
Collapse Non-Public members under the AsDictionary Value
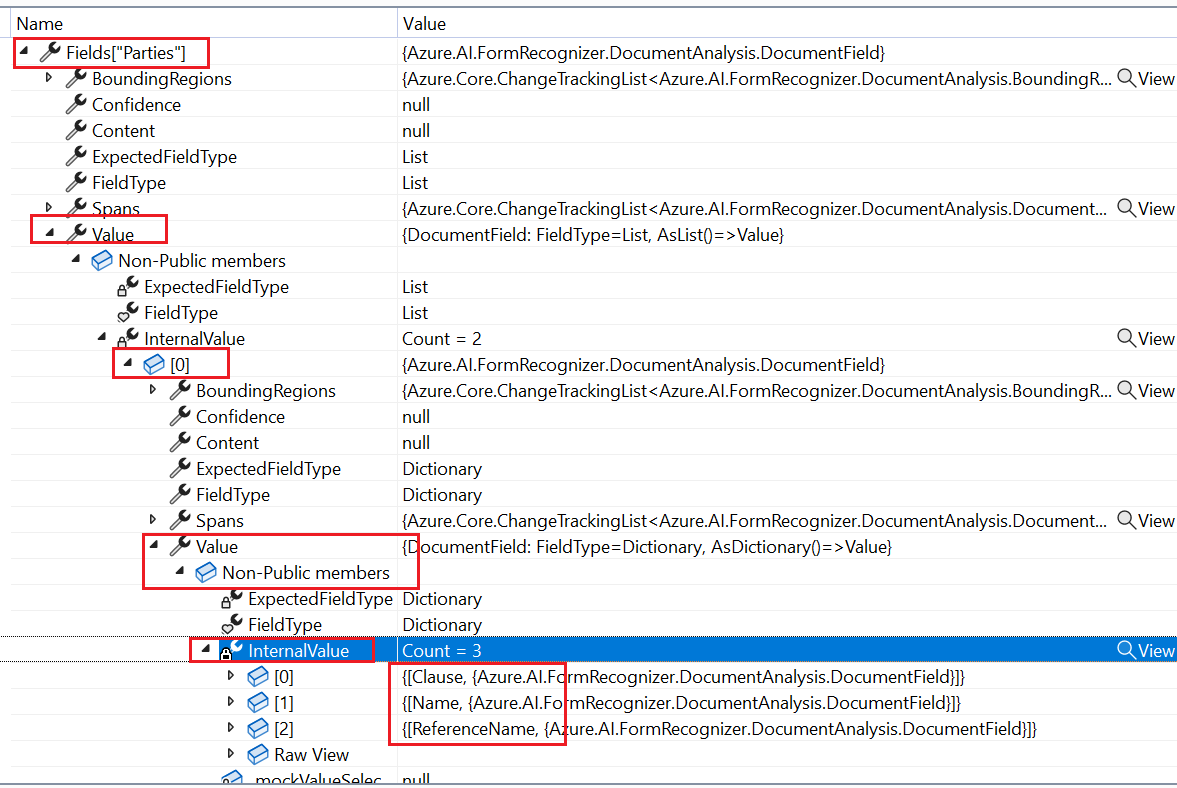[x=180, y=571]
